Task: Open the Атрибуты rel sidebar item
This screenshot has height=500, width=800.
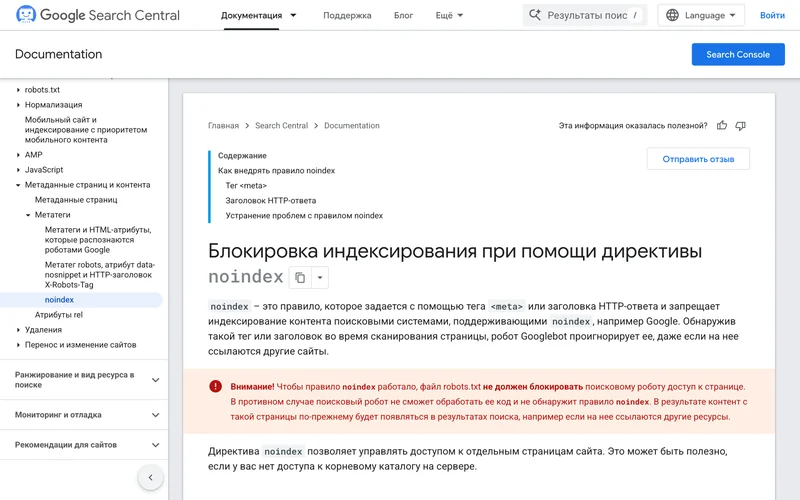Action: 59,315
